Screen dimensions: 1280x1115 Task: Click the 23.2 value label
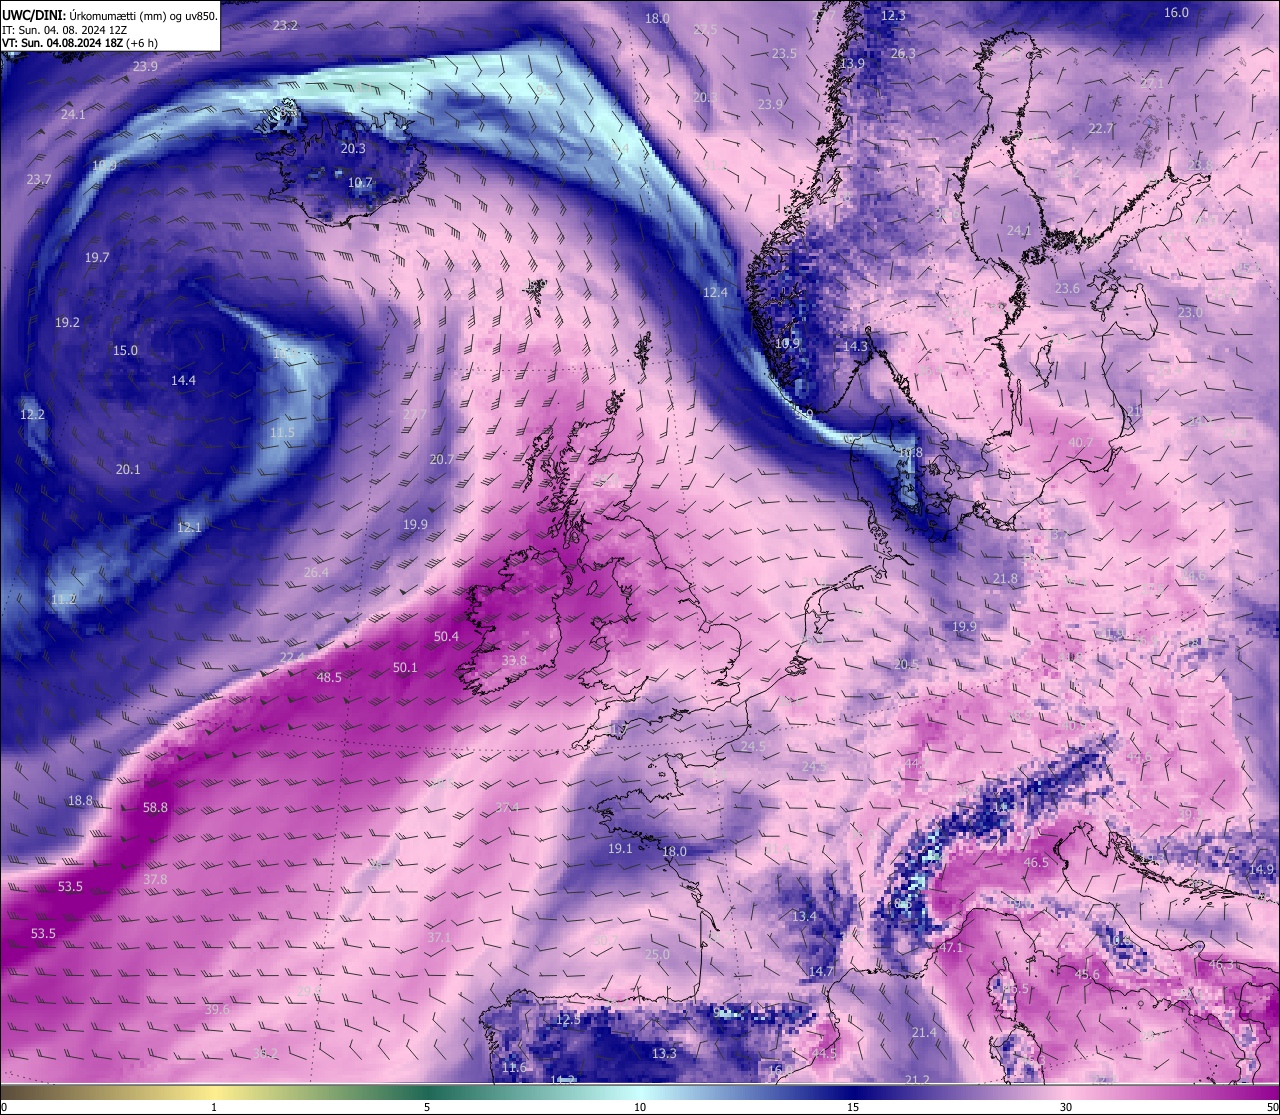(285, 25)
